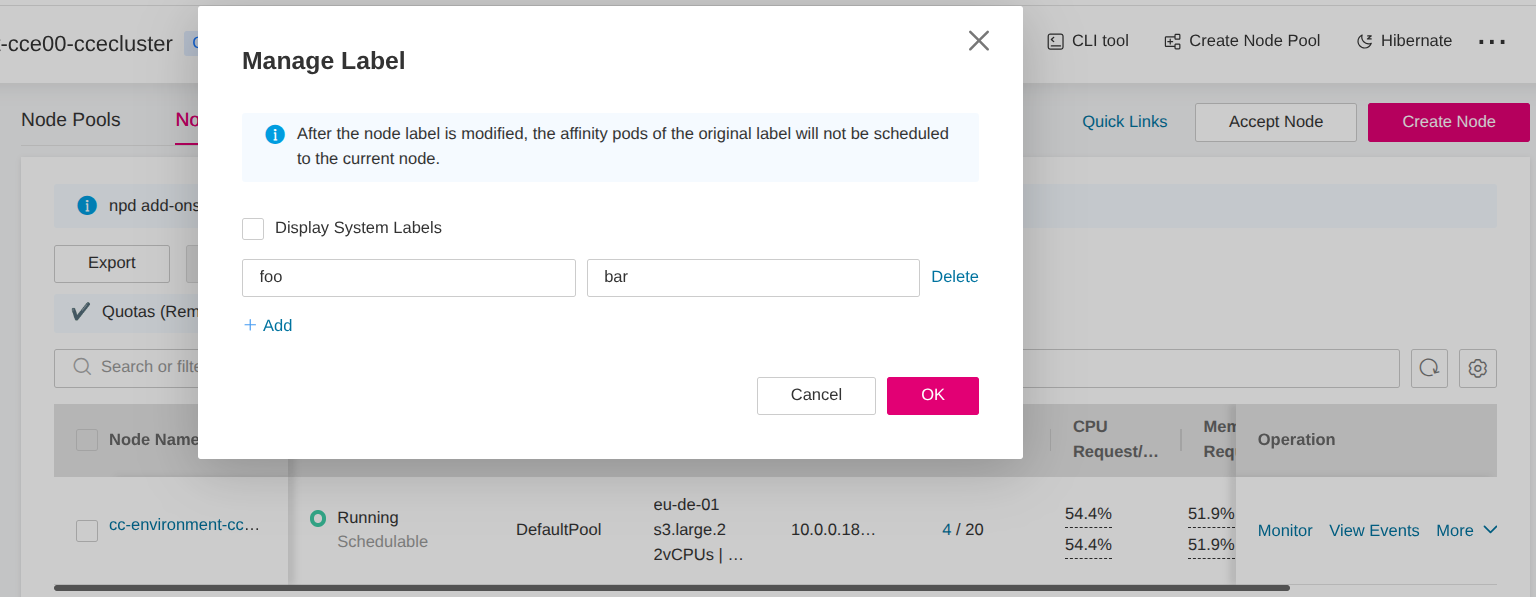Viewport: 1536px width, 597px height.
Task: Open table settings gear icon
Action: point(1477,368)
